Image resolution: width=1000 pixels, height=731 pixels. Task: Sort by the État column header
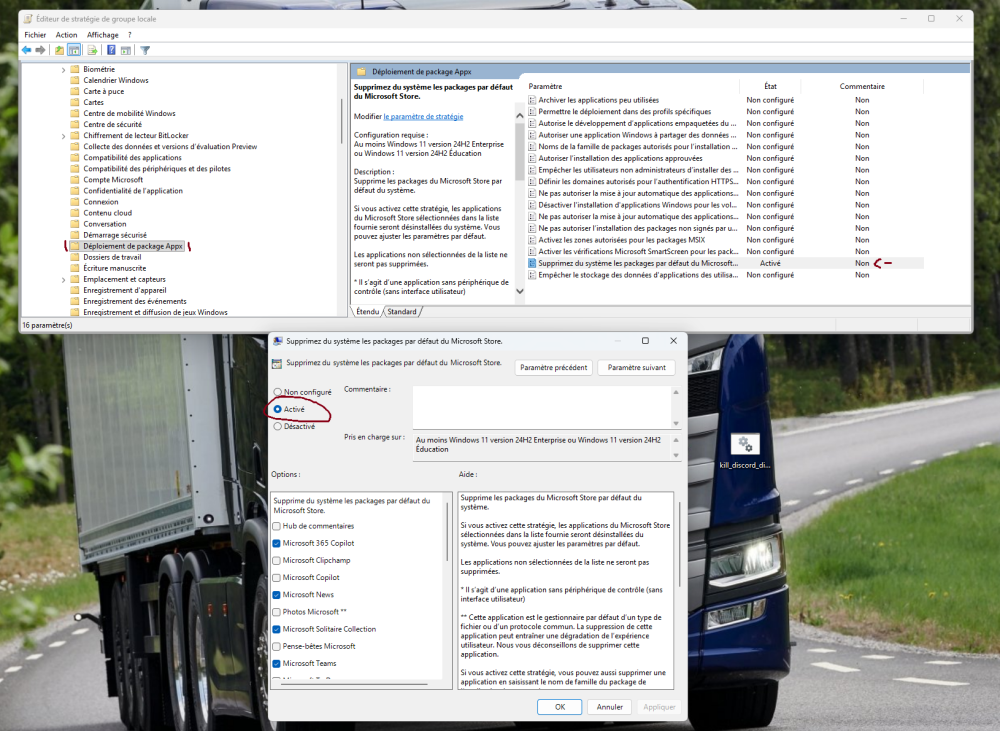tap(770, 87)
